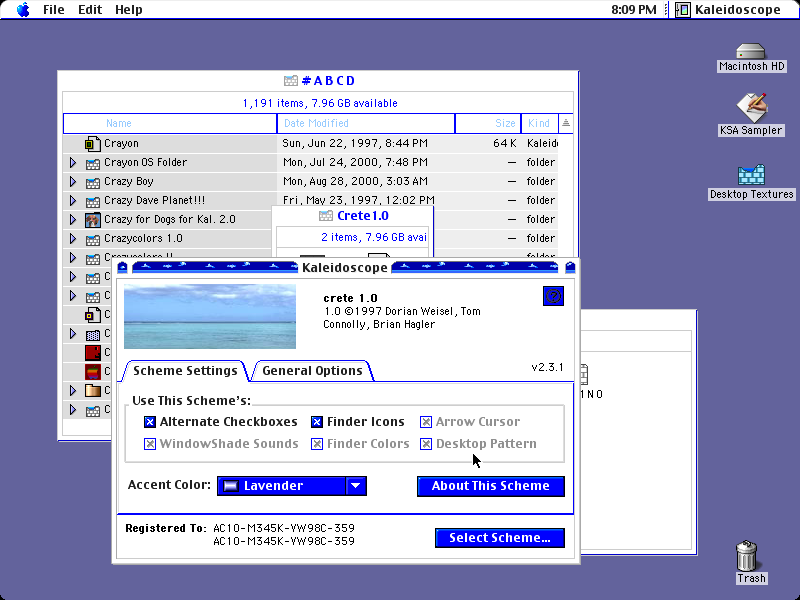Select the Crayon OS Folder icon

coord(92,163)
